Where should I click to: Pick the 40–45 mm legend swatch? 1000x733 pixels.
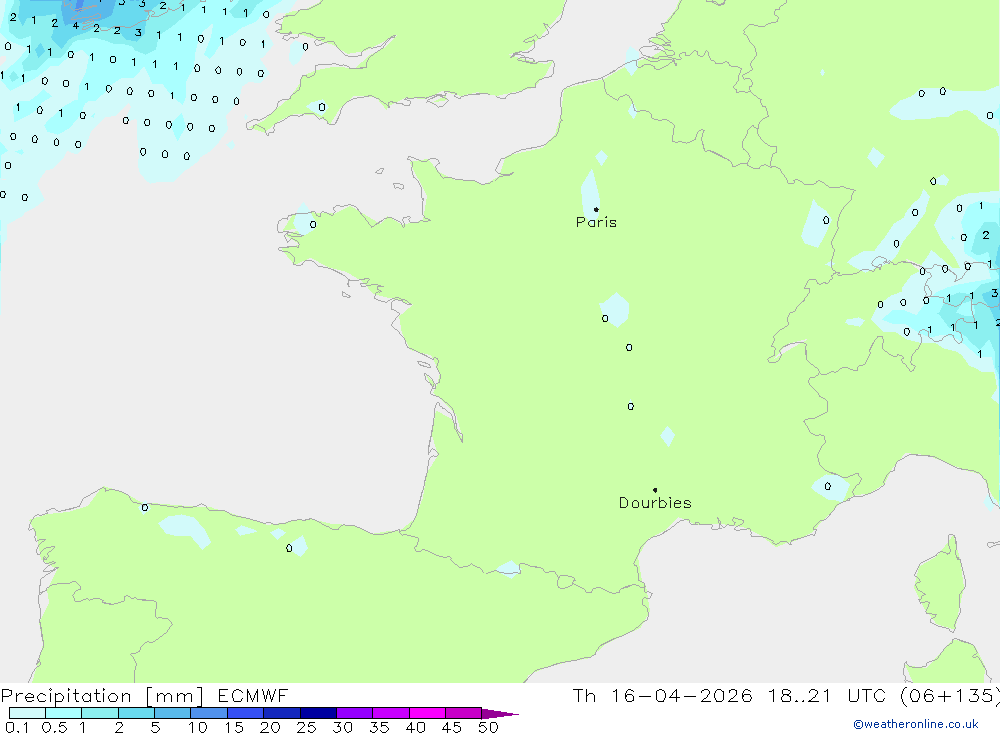tap(427, 713)
